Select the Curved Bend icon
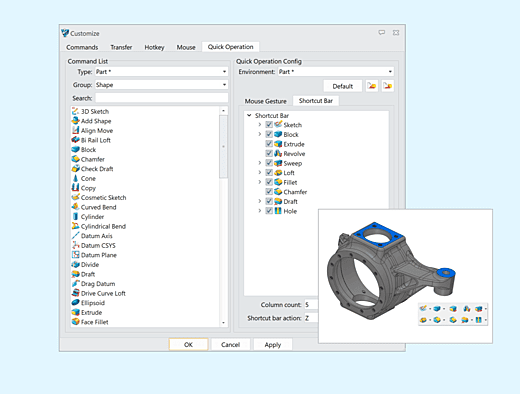This screenshot has height=394, width=520. 76,207
